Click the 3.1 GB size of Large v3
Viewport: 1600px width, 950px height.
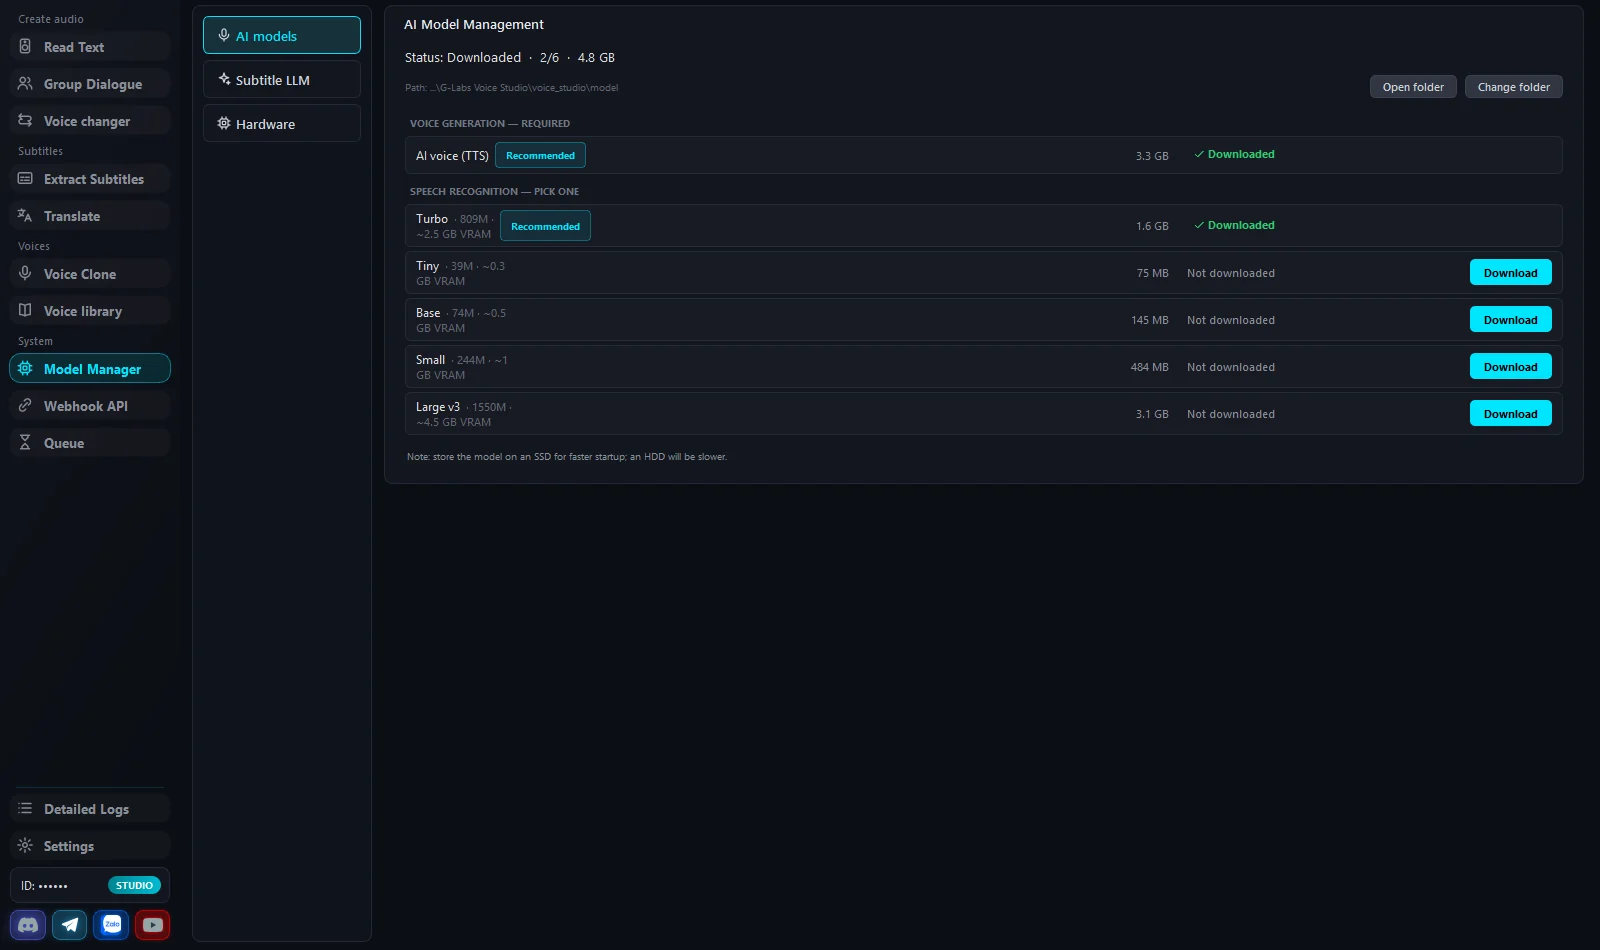tap(1152, 414)
